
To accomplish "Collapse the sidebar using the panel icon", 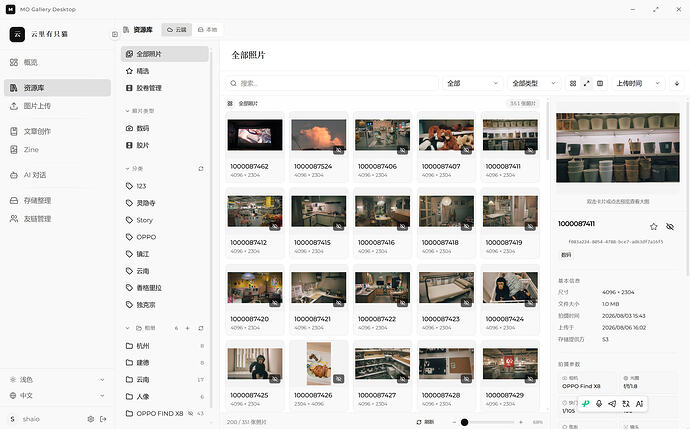I will click(115, 34).
